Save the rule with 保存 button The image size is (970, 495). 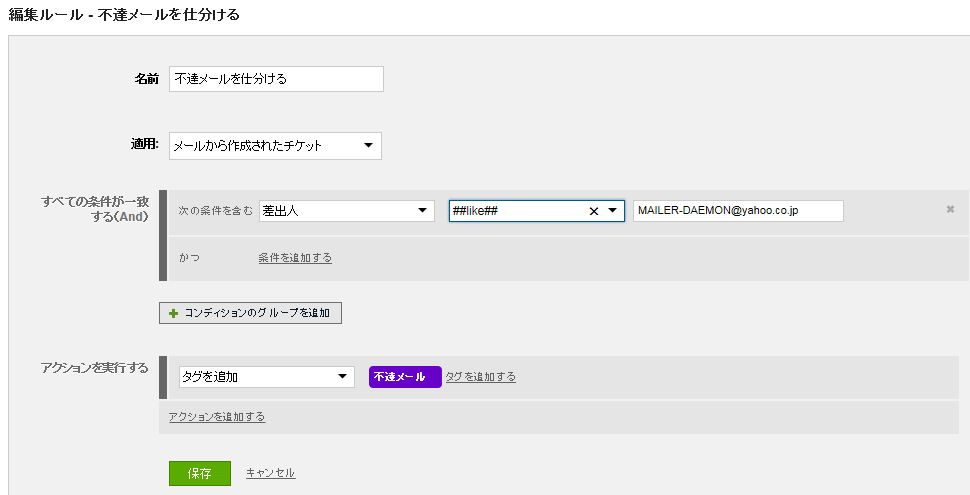tap(200, 473)
